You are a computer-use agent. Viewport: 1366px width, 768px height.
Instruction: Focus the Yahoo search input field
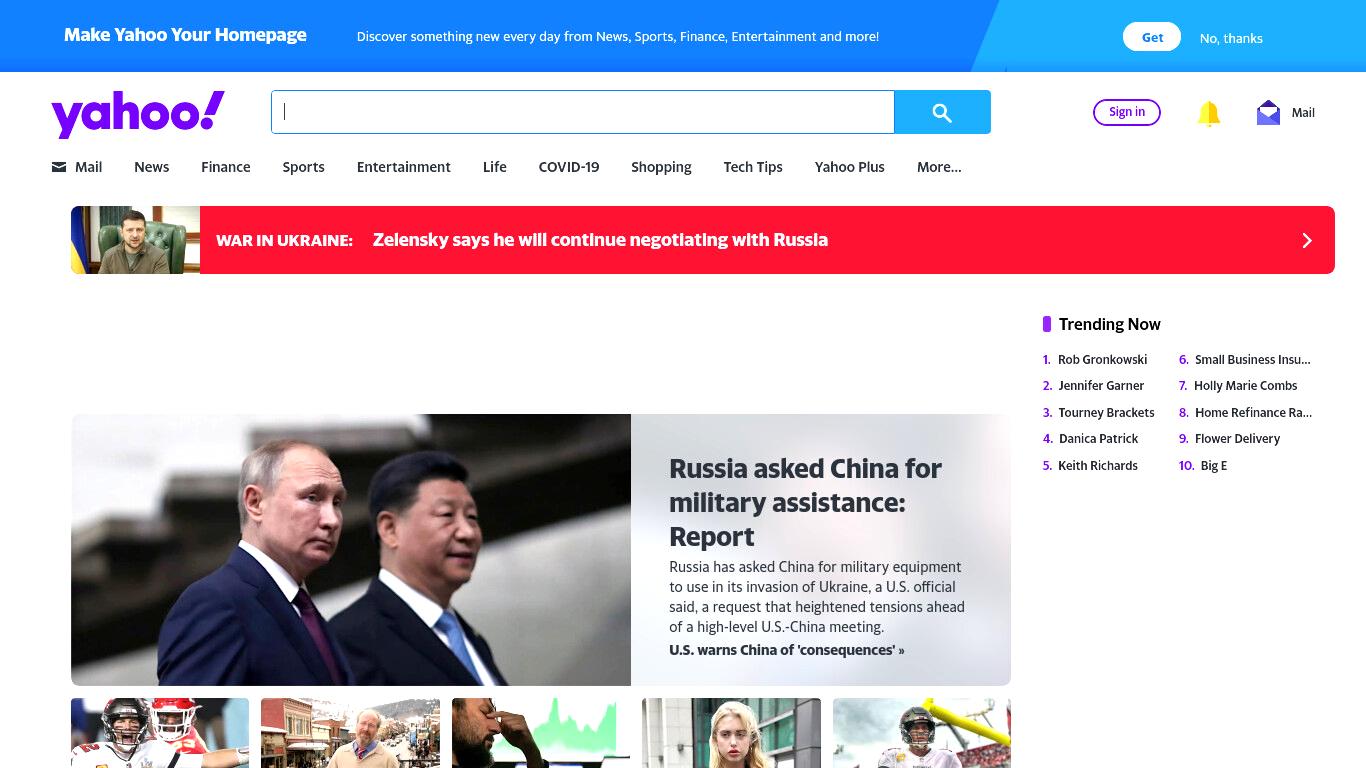(583, 112)
